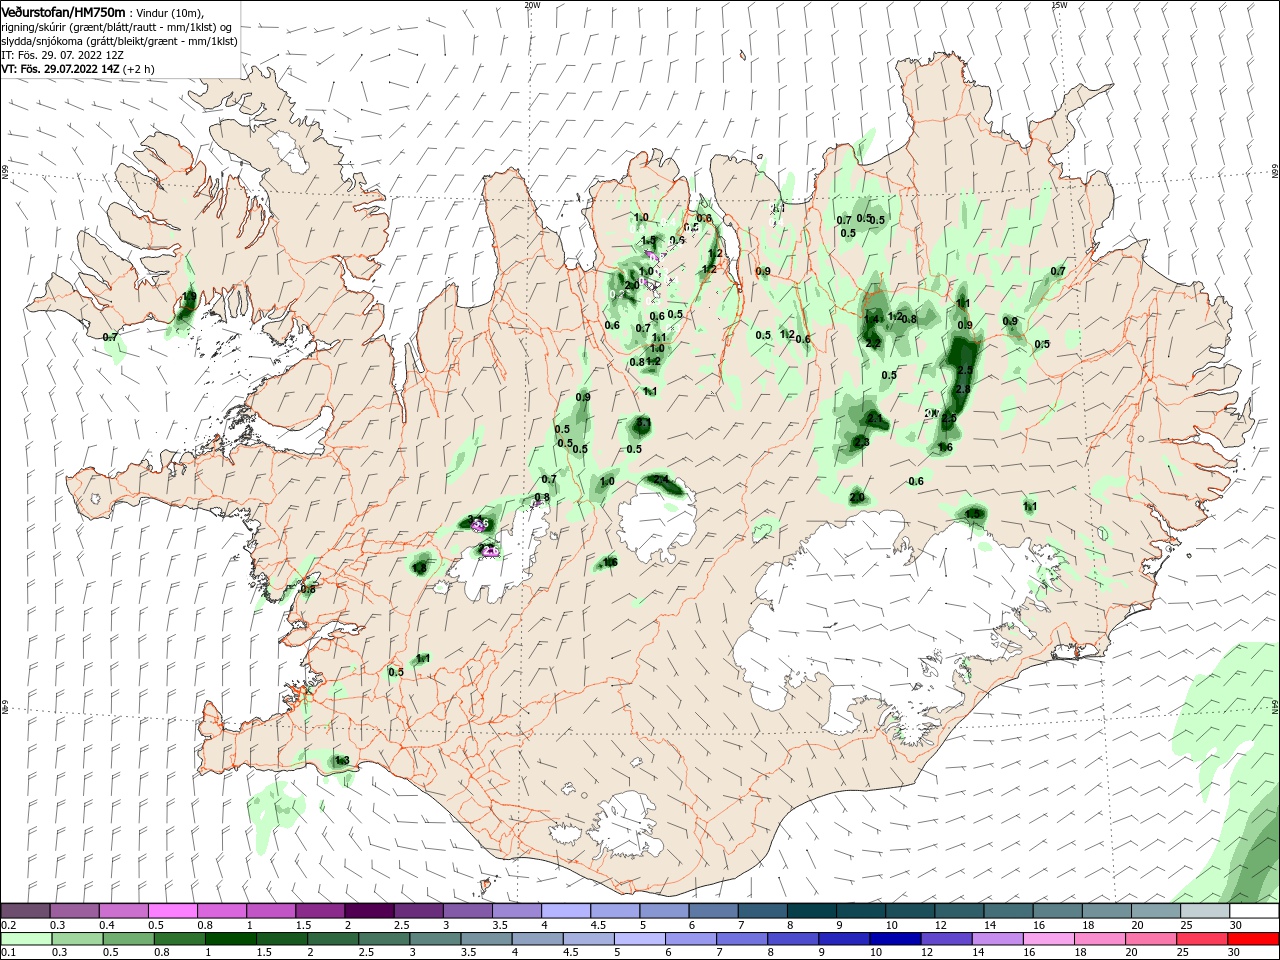Click the dark mauve 0.2–0.3 snow swatch

[25, 911]
